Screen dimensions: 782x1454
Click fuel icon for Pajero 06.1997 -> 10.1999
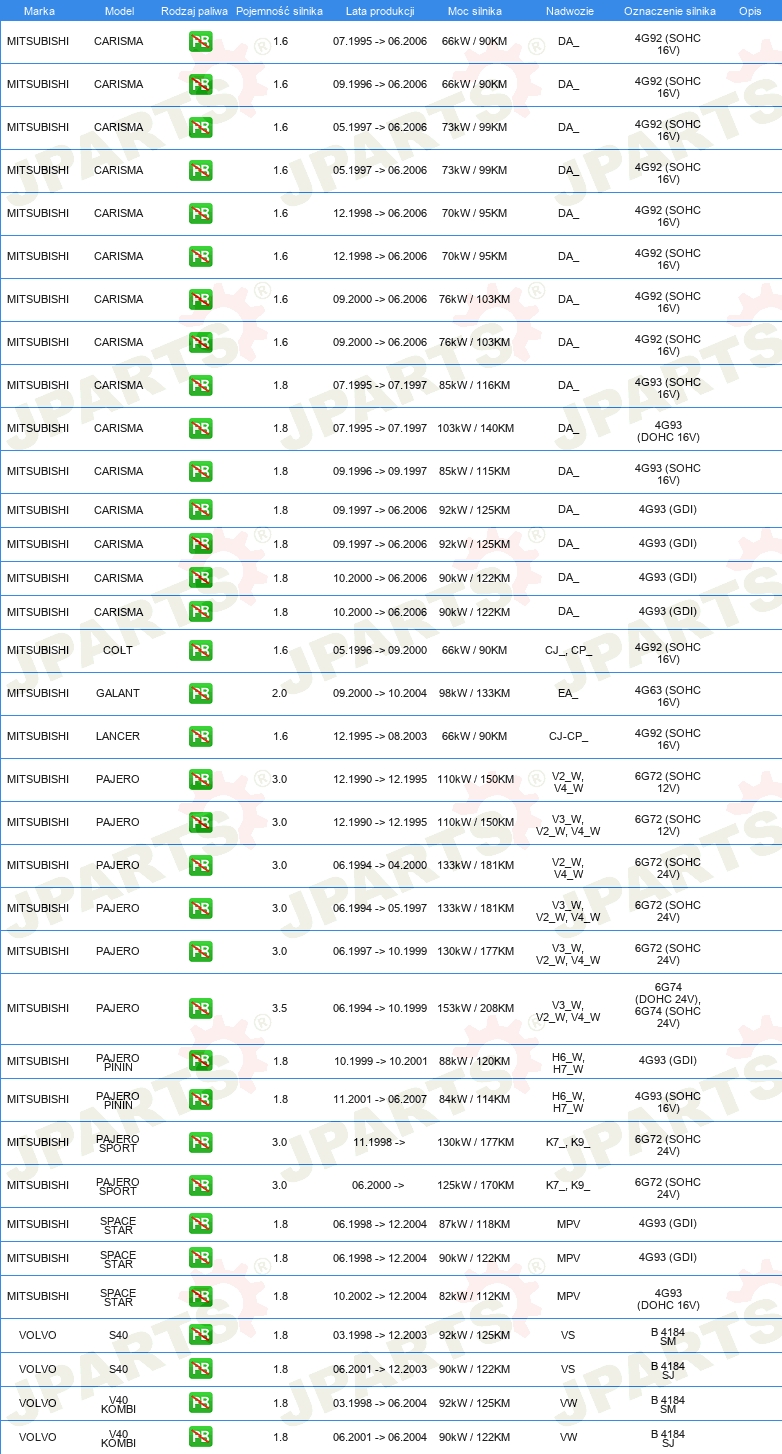tap(200, 951)
